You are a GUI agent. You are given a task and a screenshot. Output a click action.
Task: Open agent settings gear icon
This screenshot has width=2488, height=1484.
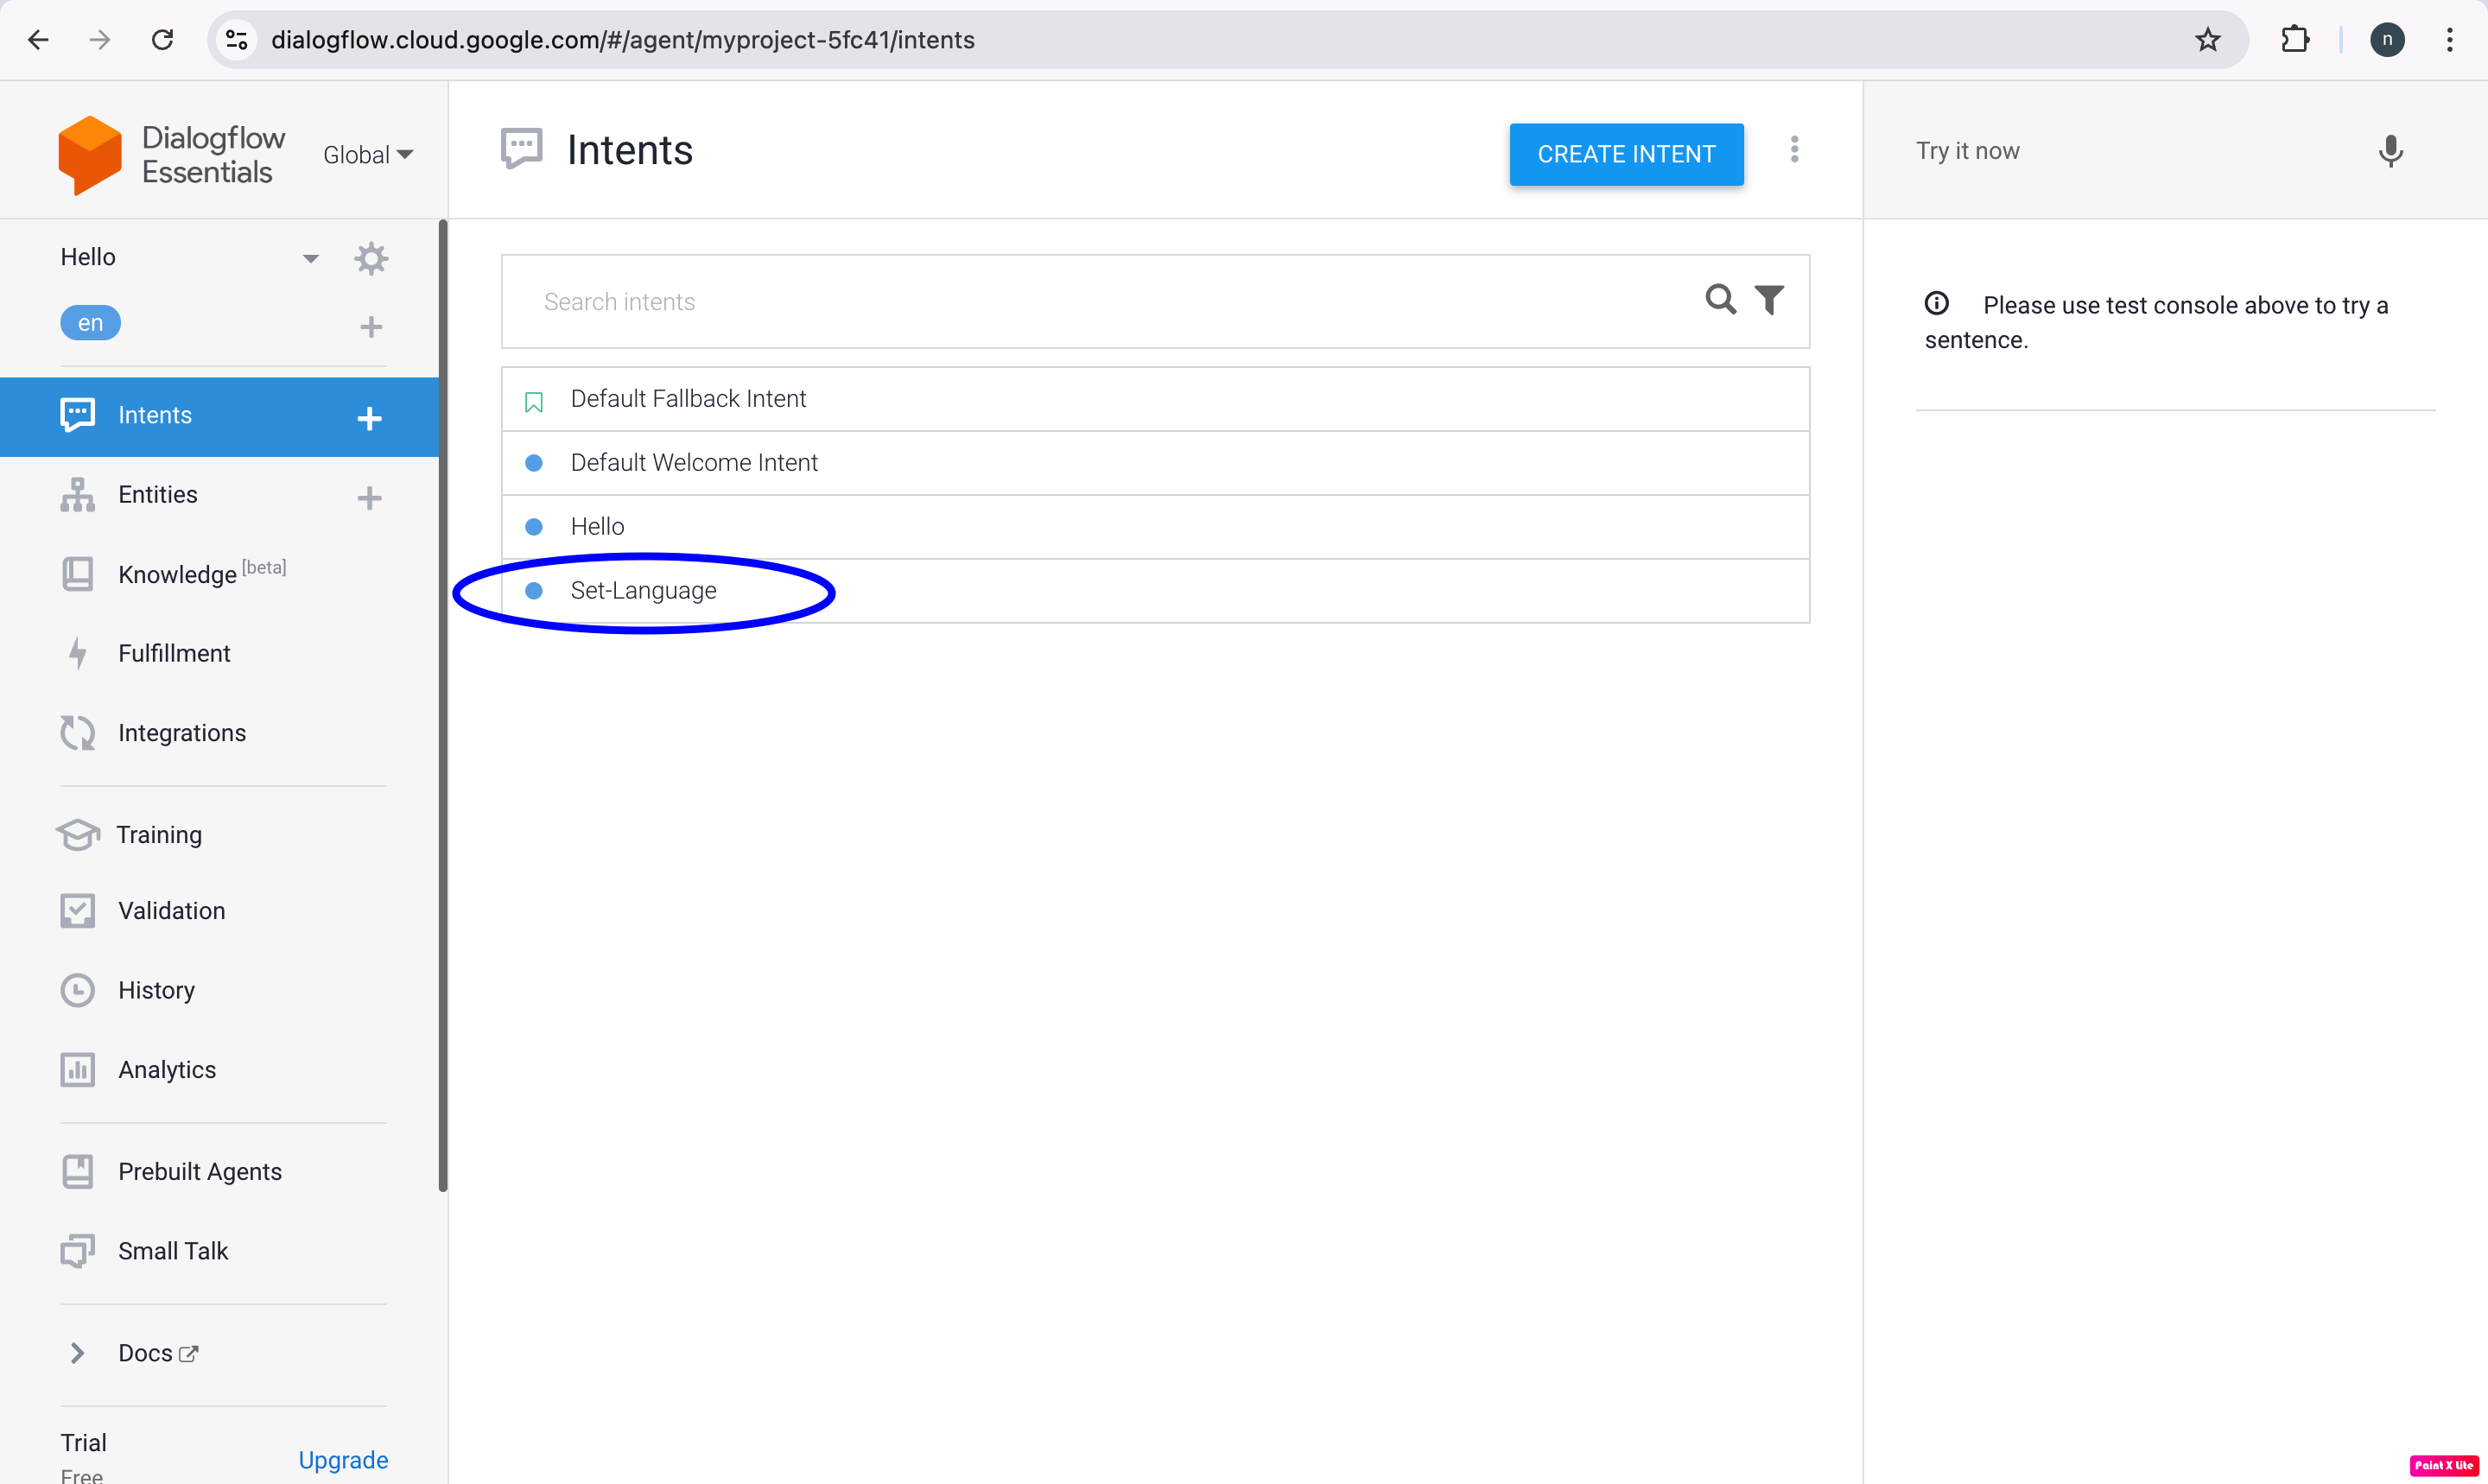pyautogui.click(x=371, y=258)
